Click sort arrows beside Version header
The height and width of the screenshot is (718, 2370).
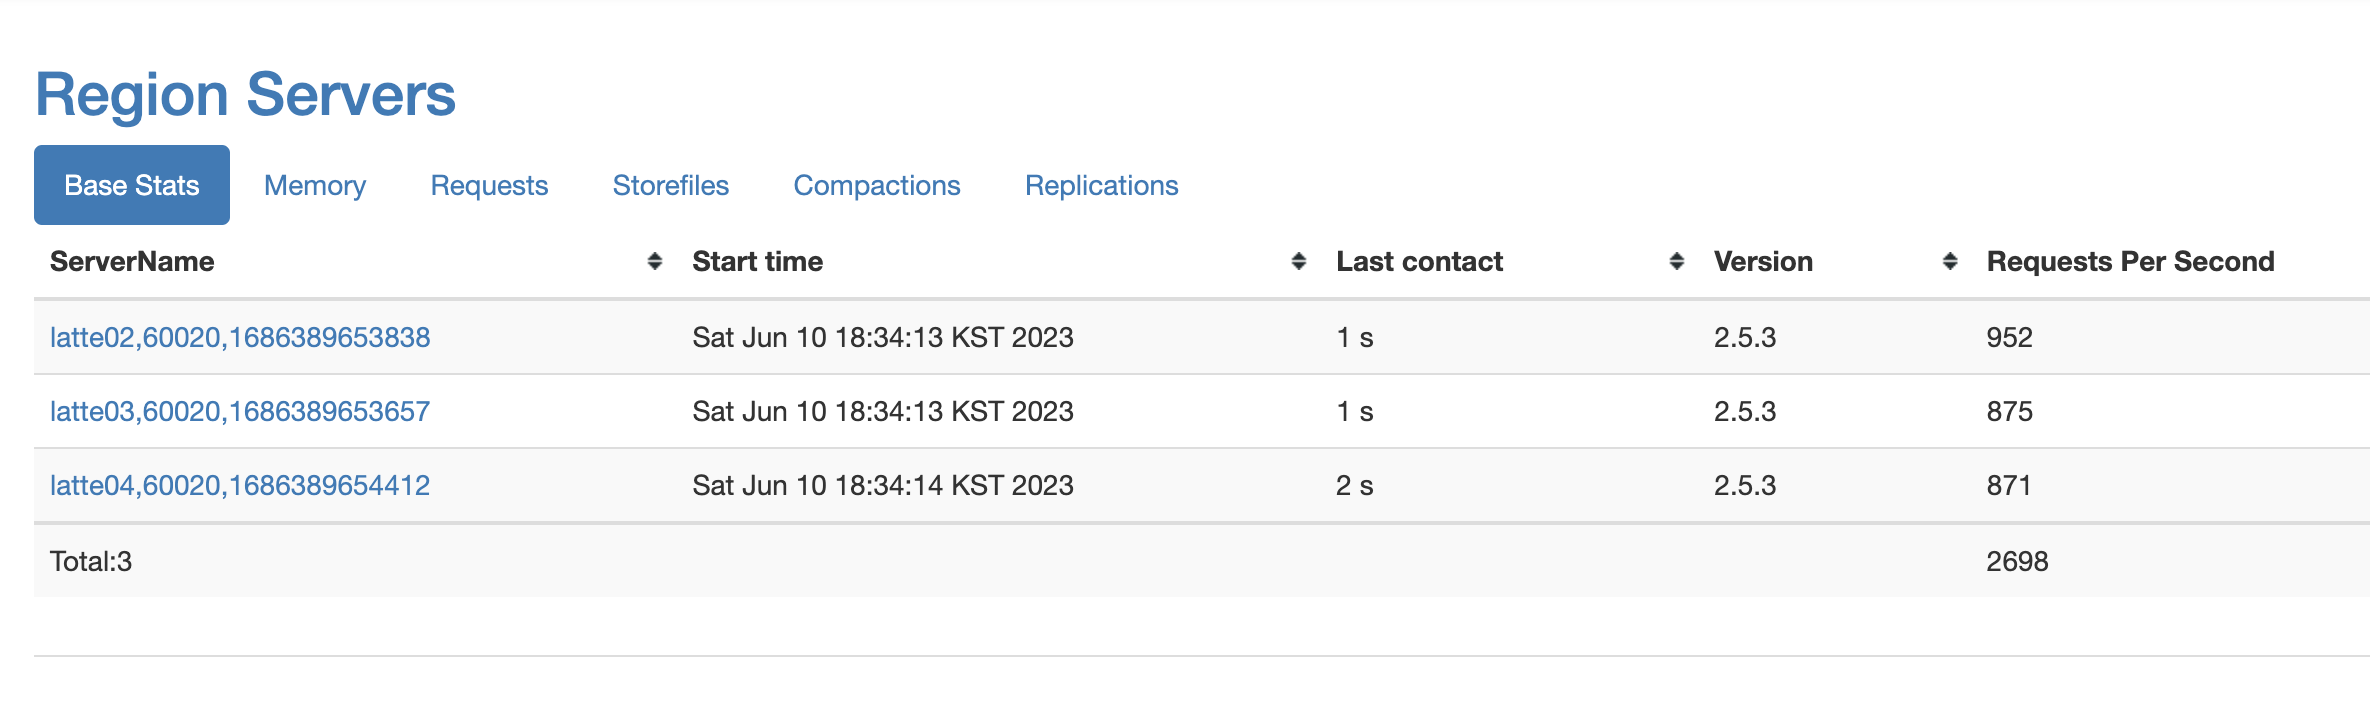click(x=1949, y=261)
